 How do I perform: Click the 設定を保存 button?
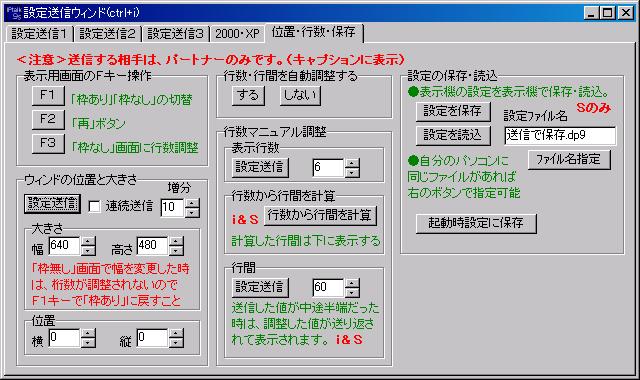point(453,111)
